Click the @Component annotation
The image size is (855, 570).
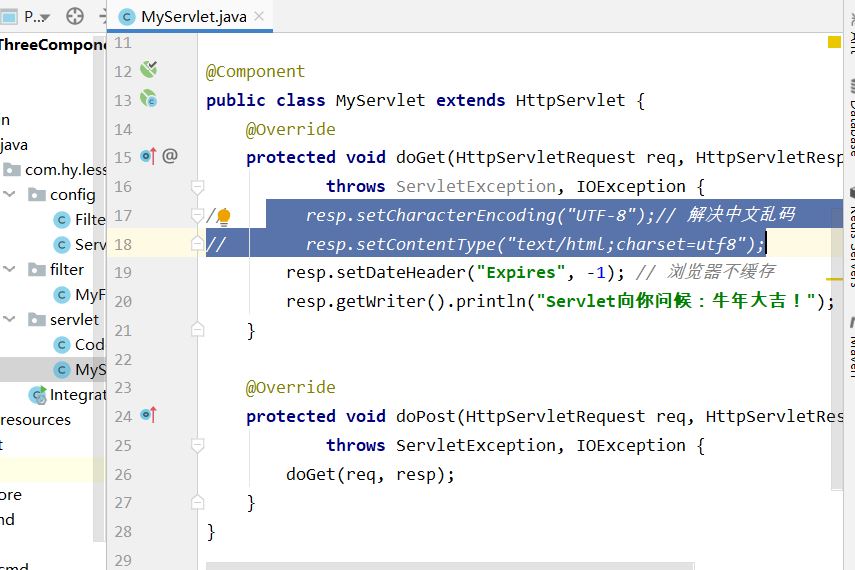coord(255,71)
